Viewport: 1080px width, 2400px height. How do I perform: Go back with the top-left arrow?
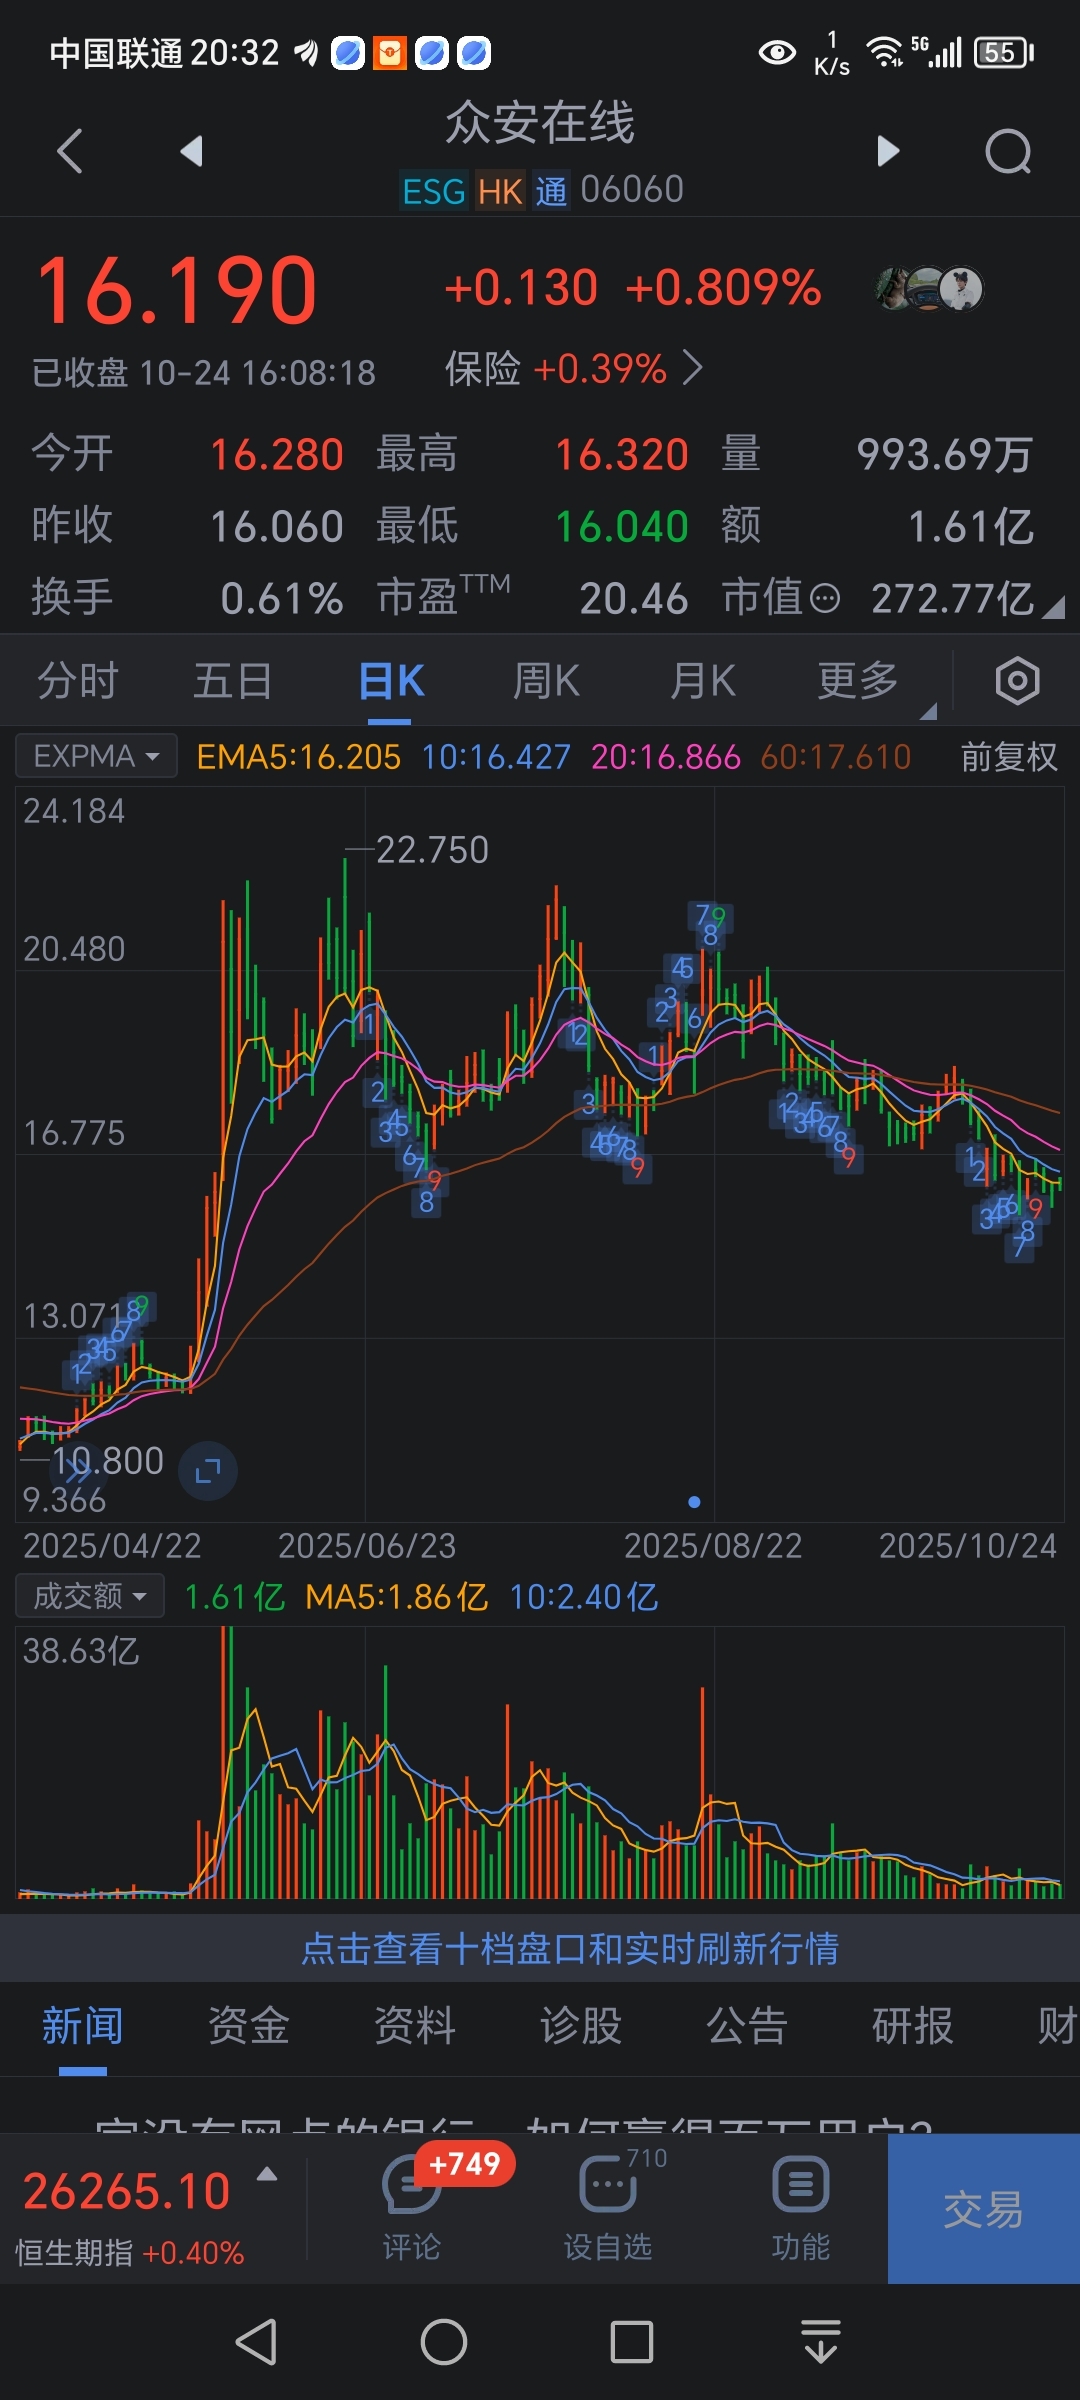click(70, 152)
